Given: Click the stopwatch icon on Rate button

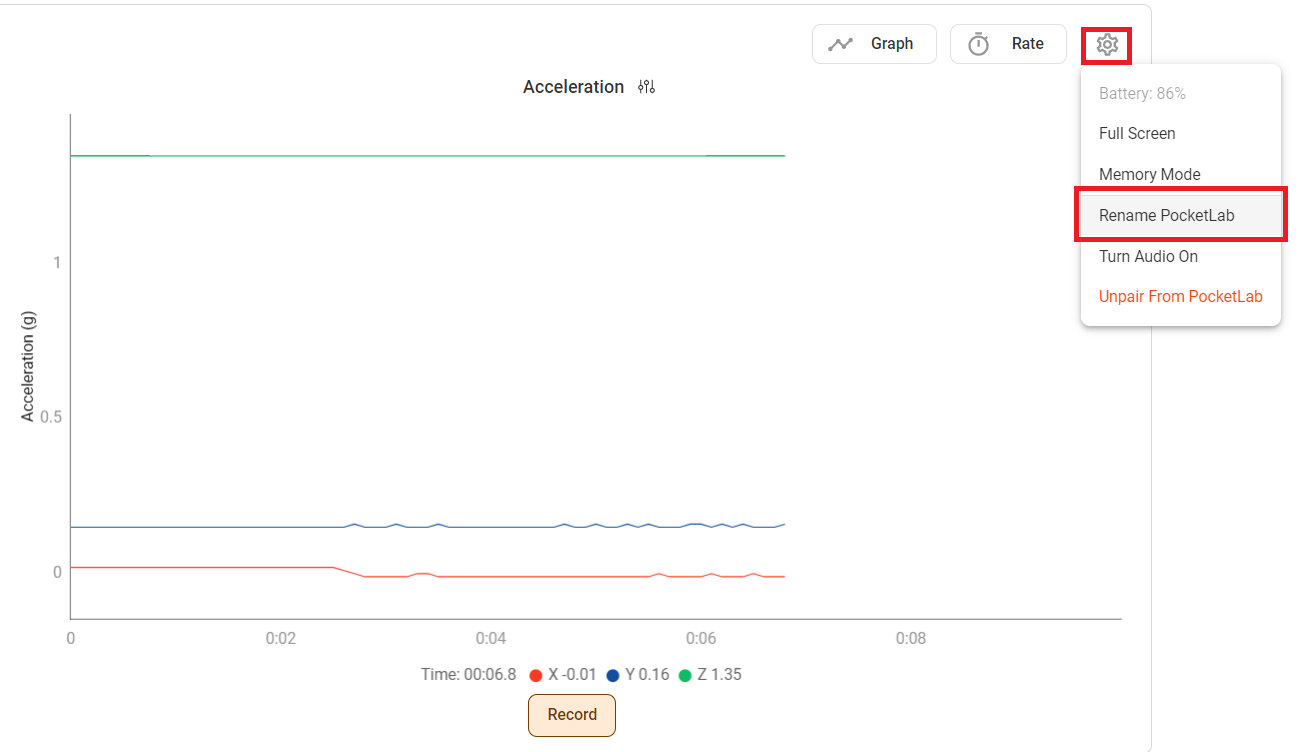Looking at the screenshot, I should coord(978,44).
